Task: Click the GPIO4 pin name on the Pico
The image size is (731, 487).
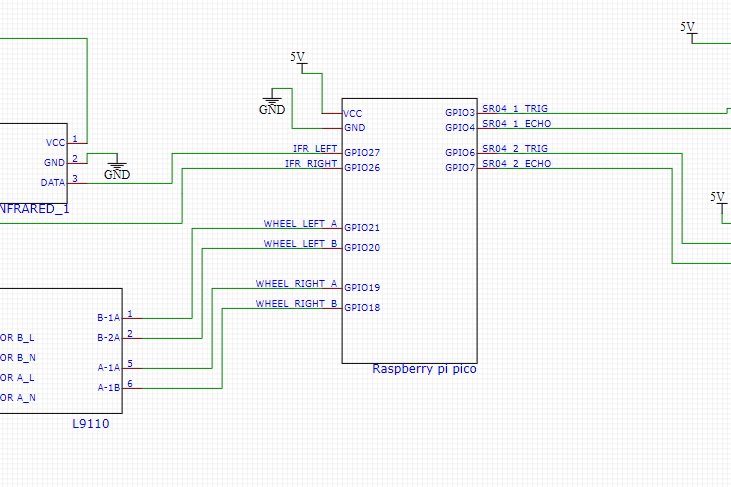Action: 460,128
